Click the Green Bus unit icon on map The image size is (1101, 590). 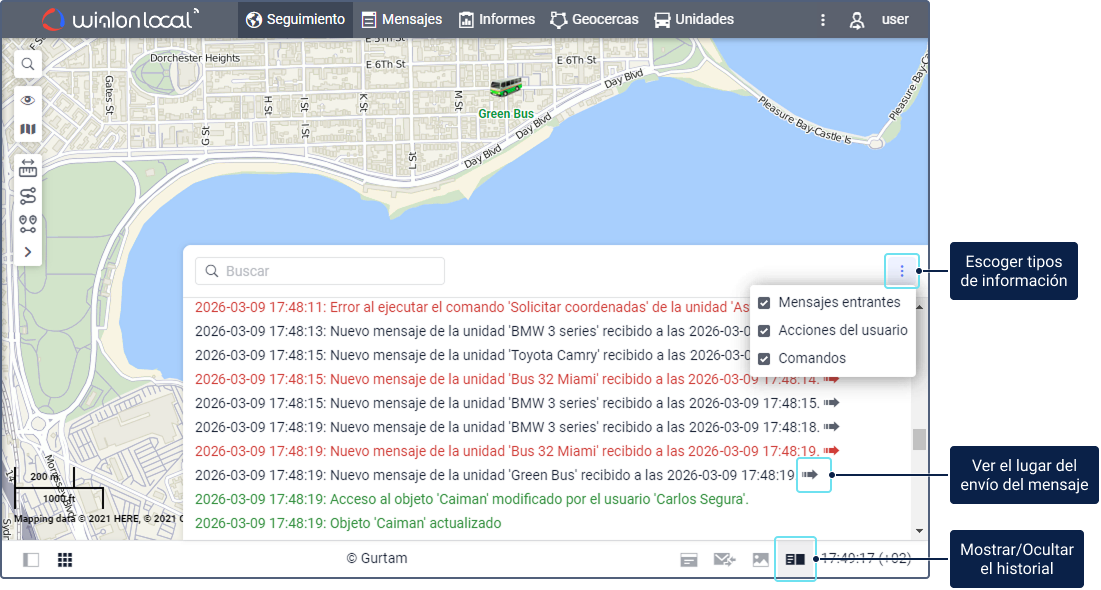(x=508, y=88)
